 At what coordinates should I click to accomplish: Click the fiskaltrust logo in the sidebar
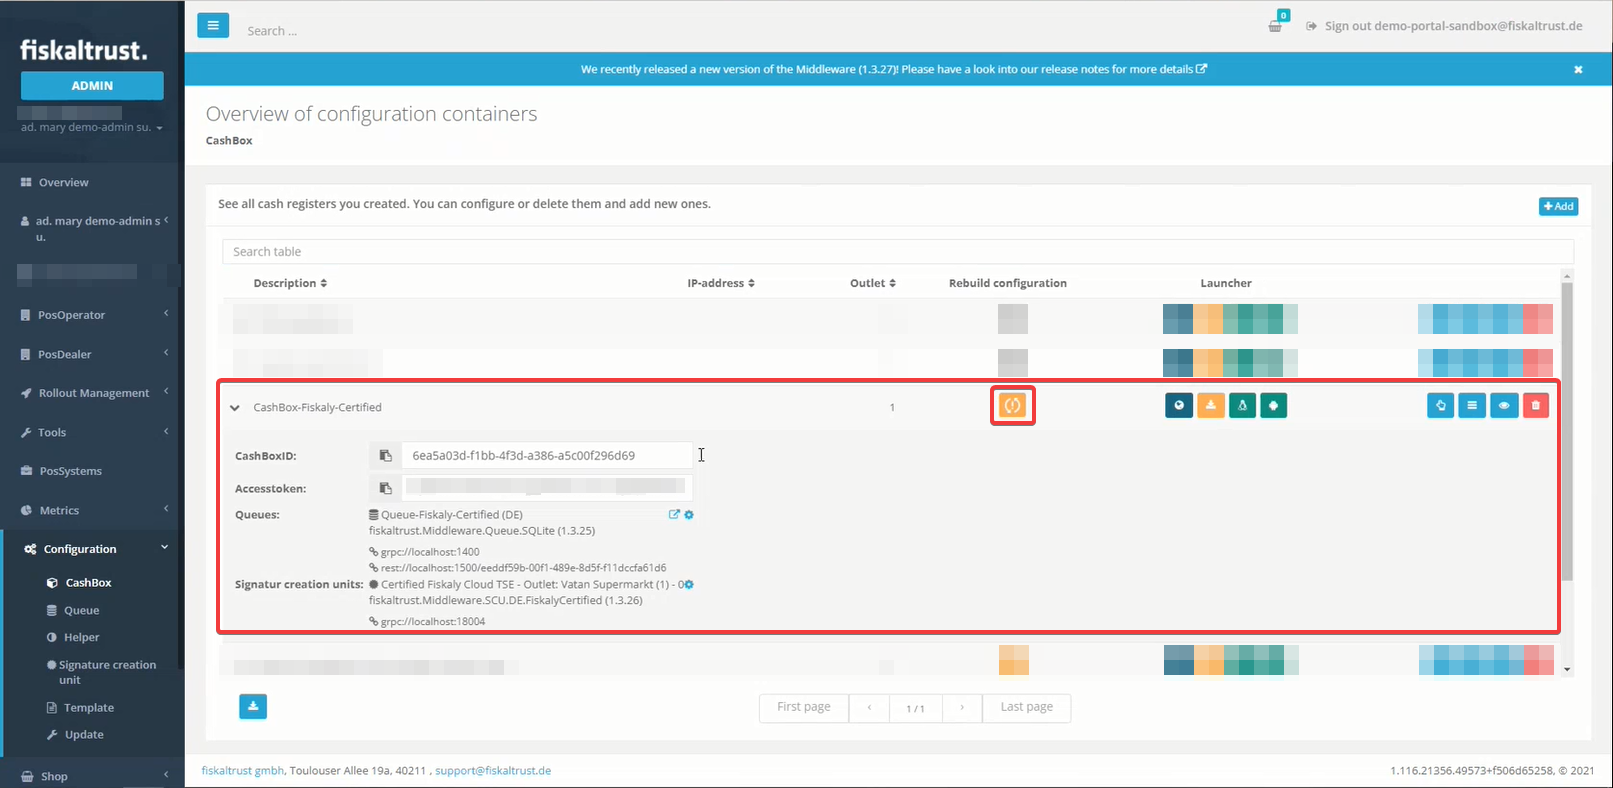coord(84,50)
